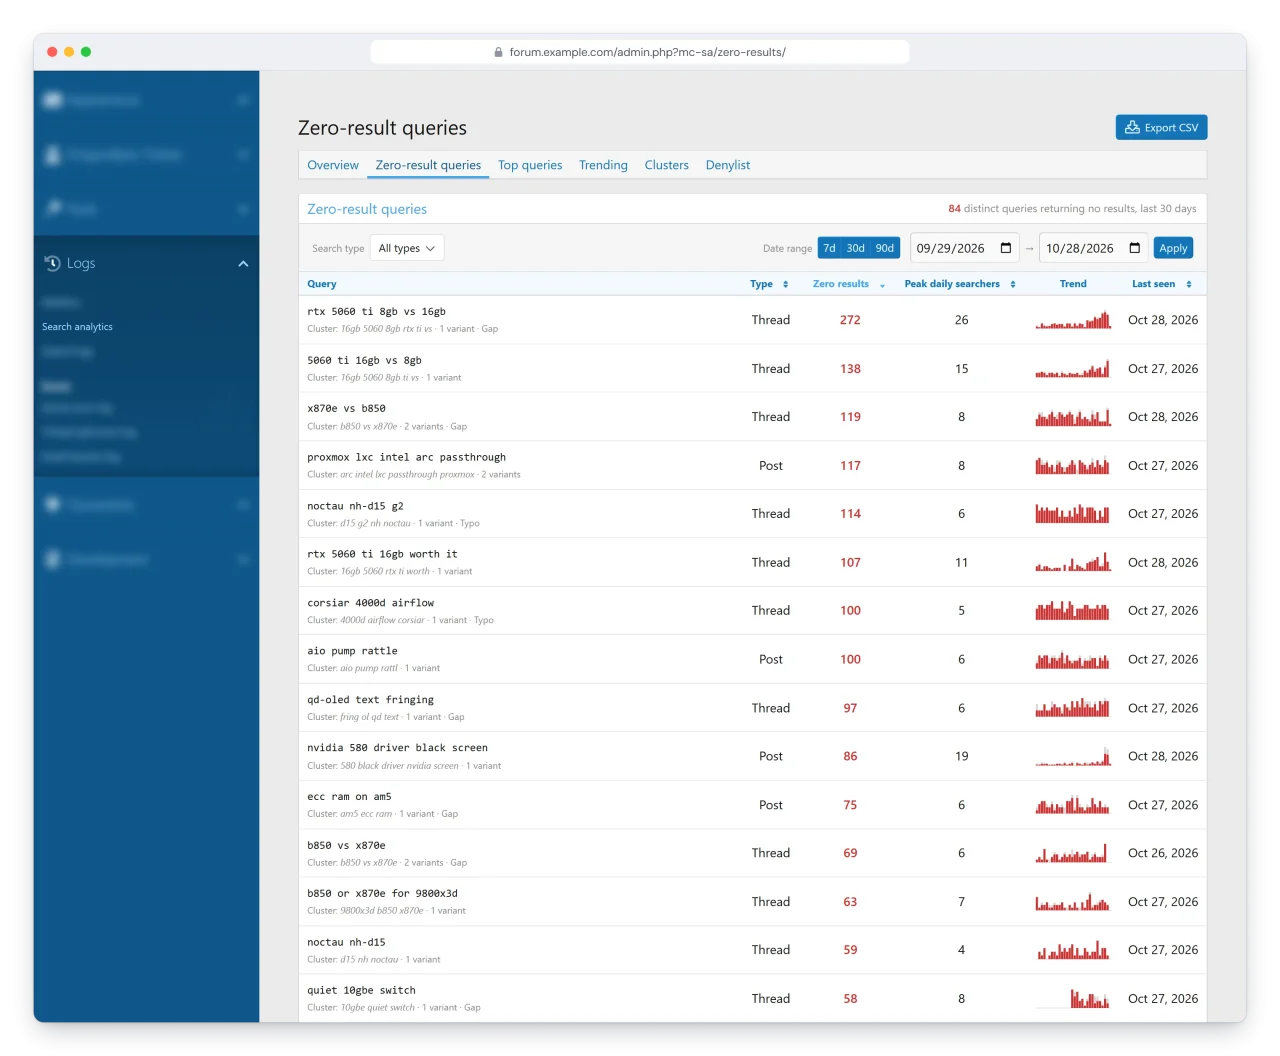1280x1056 pixels.
Task: Select query 'b850 or x870e for 9800x3d'
Action: 382,893
